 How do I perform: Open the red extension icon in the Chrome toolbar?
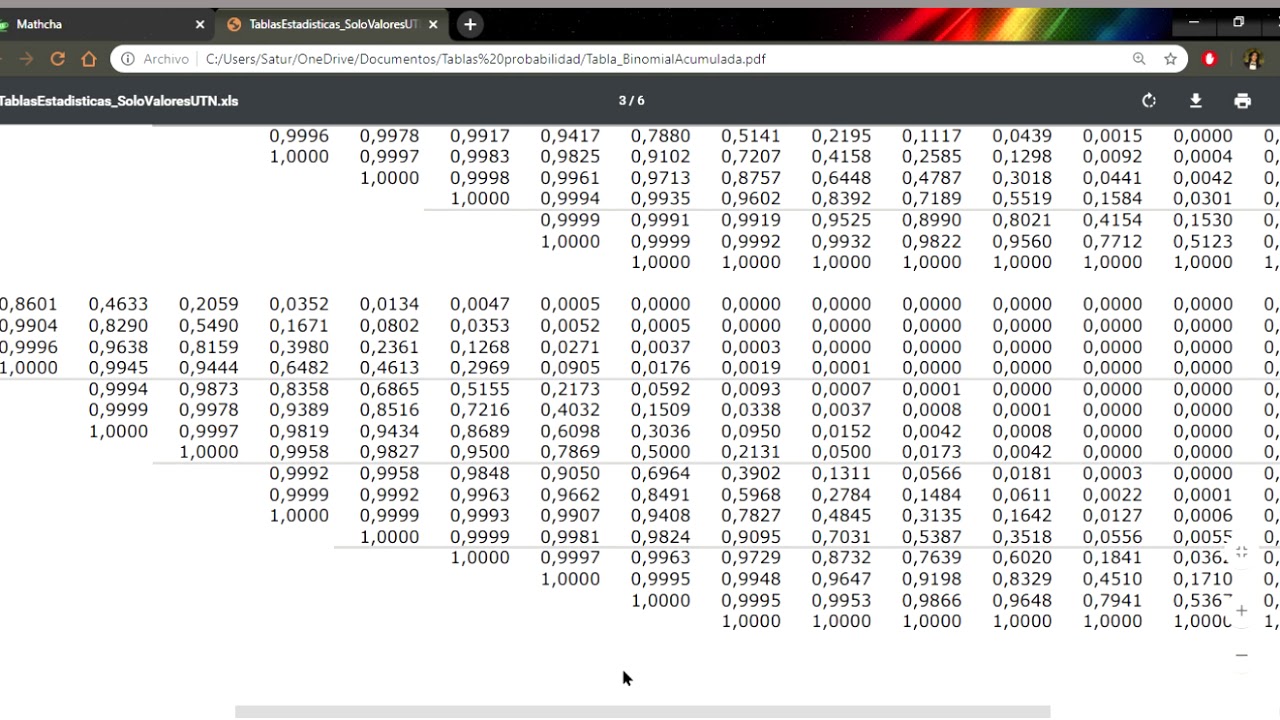tap(1209, 59)
